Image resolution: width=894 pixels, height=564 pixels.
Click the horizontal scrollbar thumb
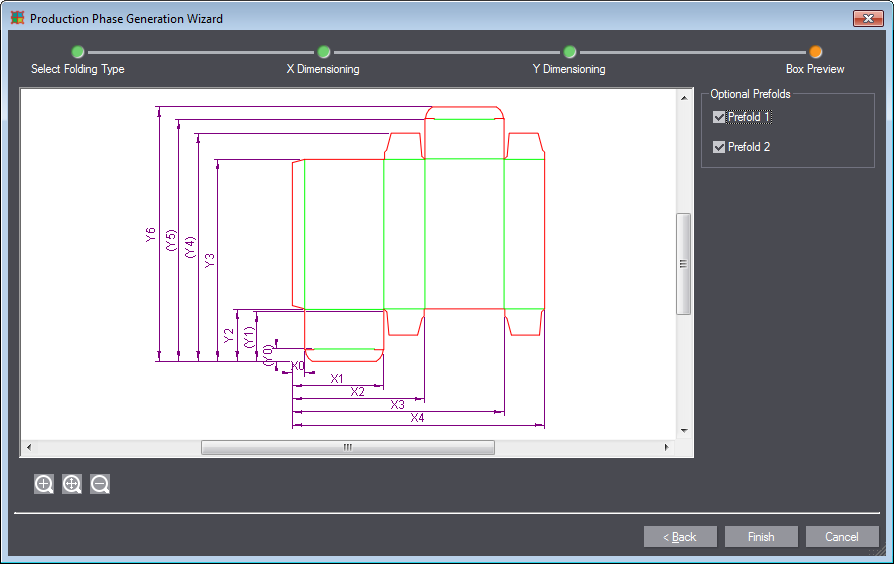347,448
